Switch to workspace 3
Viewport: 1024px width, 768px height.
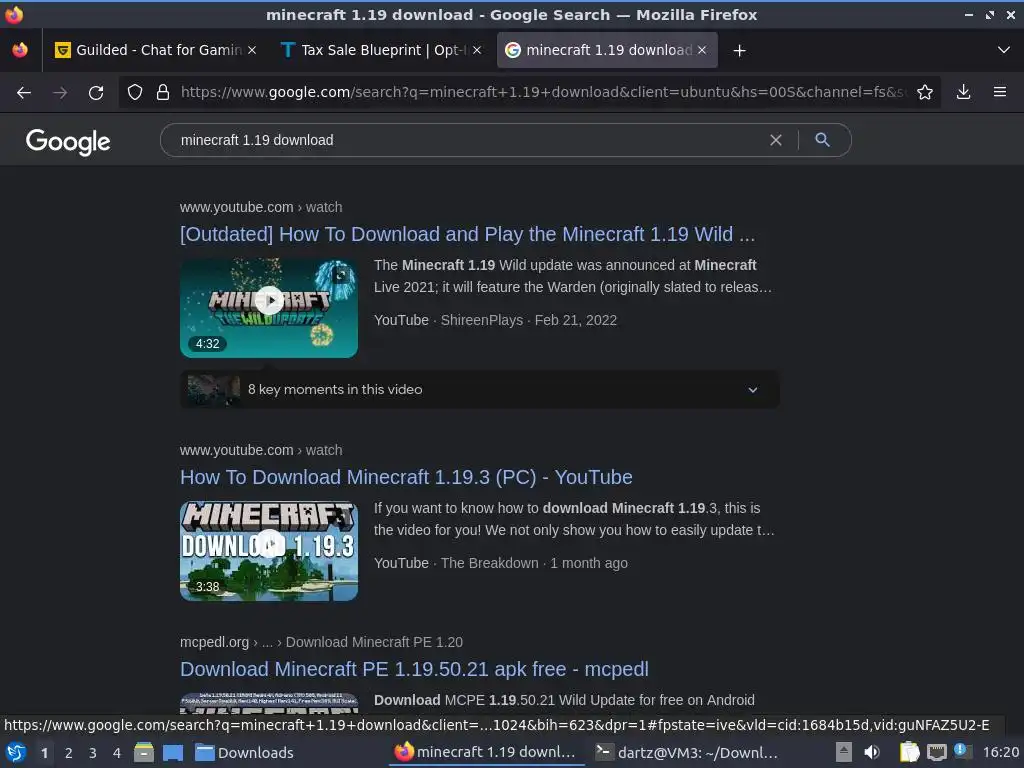(93, 752)
